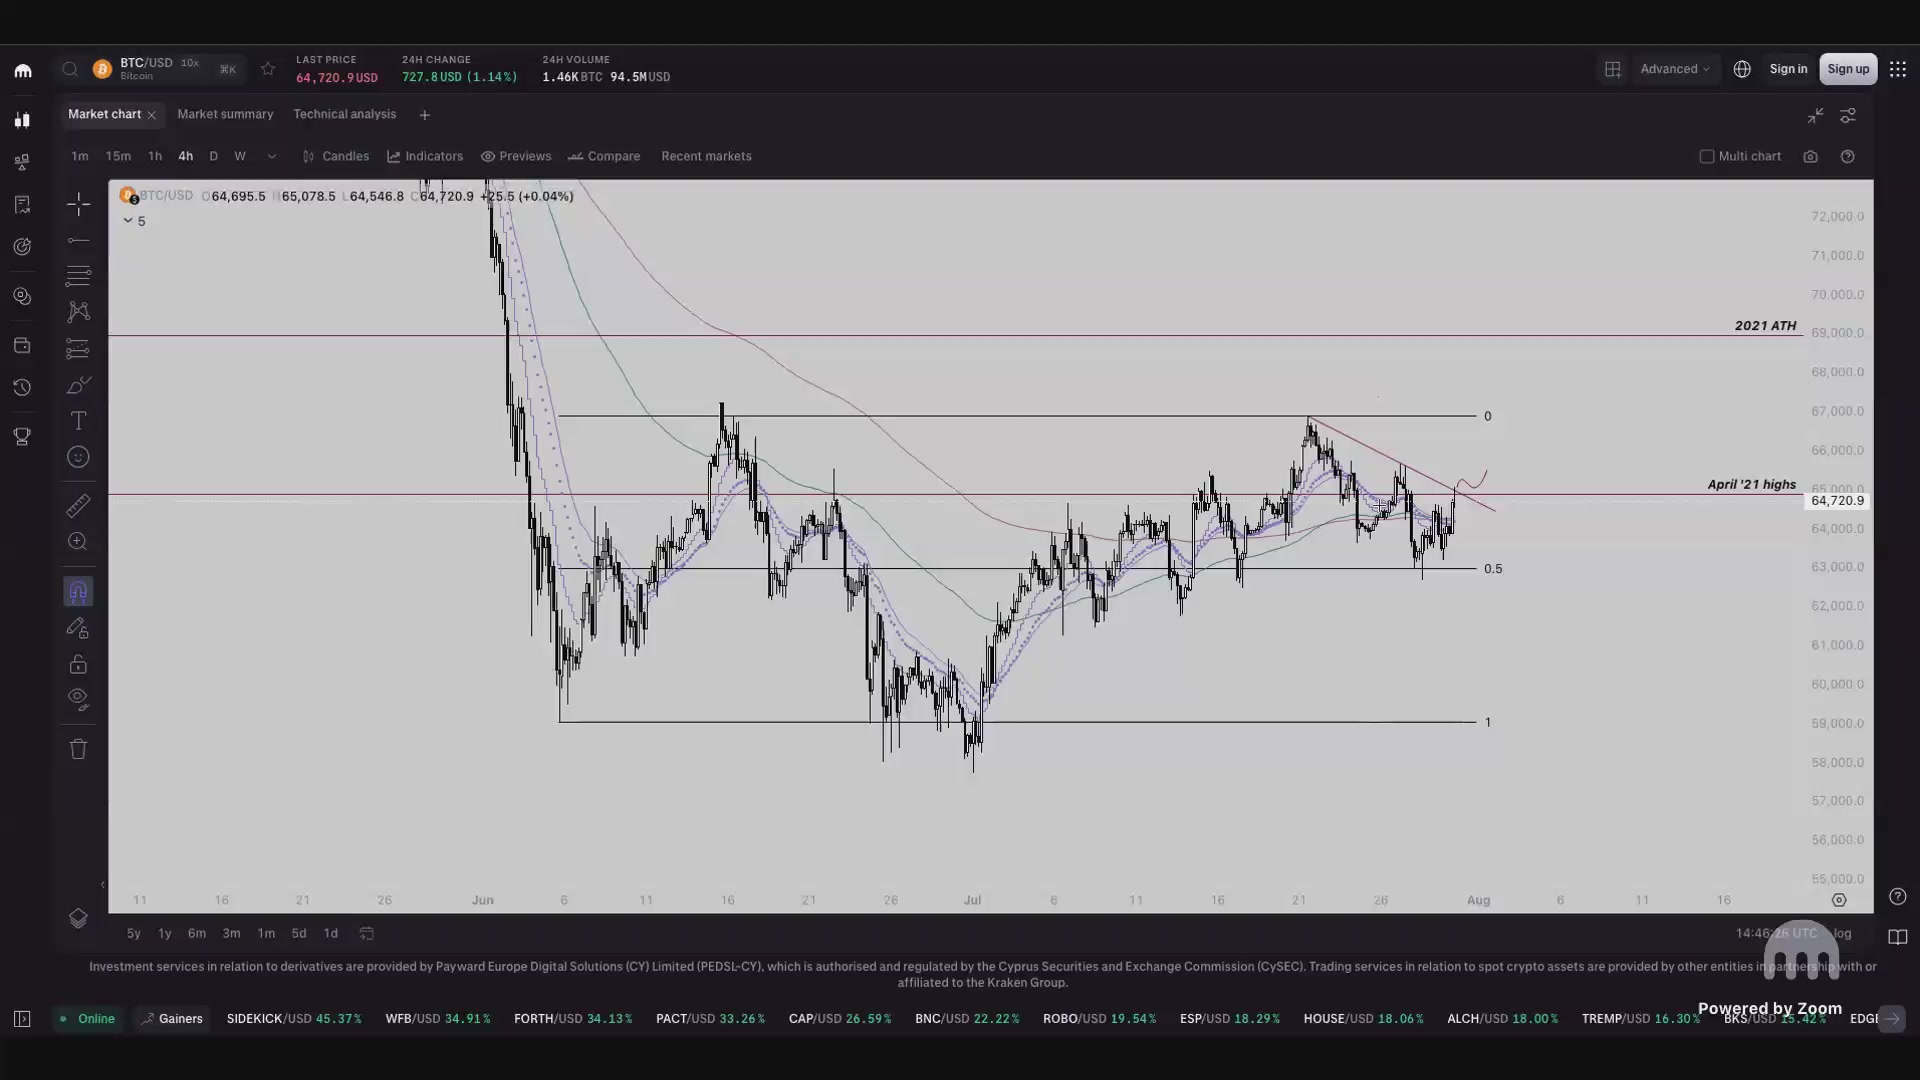Click the Sign in link

1788,69
